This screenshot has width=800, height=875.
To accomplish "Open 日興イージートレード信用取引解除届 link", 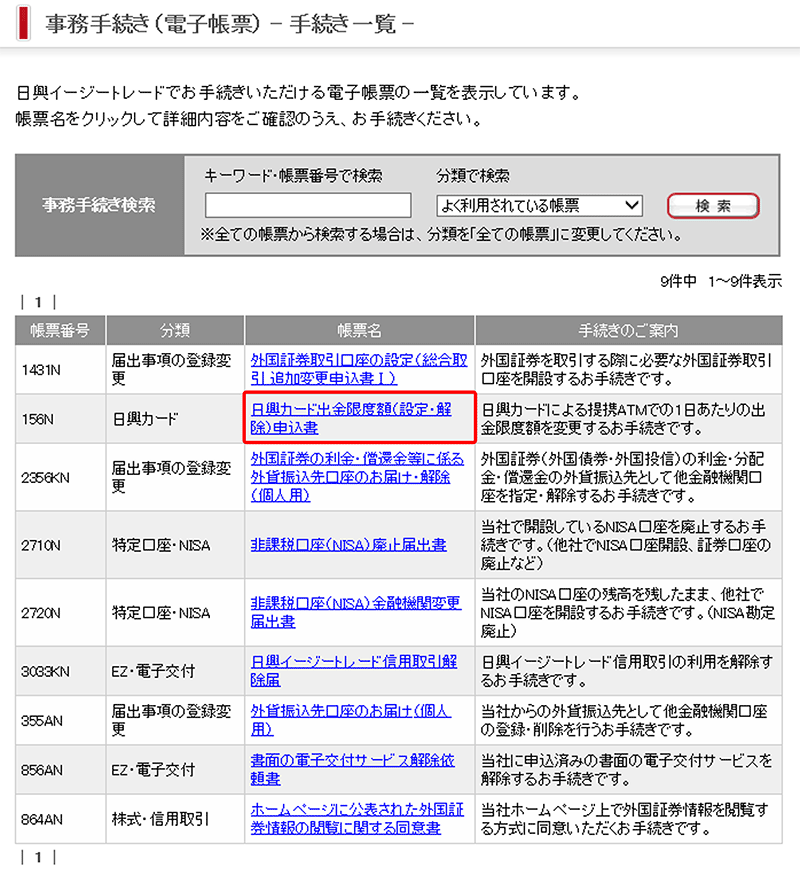I will (353, 670).
